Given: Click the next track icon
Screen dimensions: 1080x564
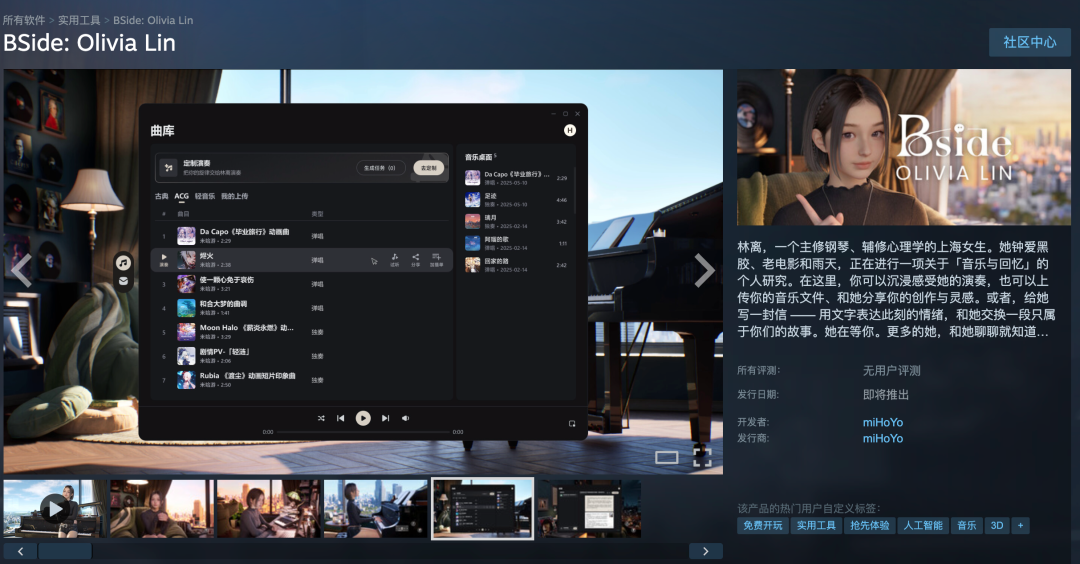Looking at the screenshot, I should point(386,418).
